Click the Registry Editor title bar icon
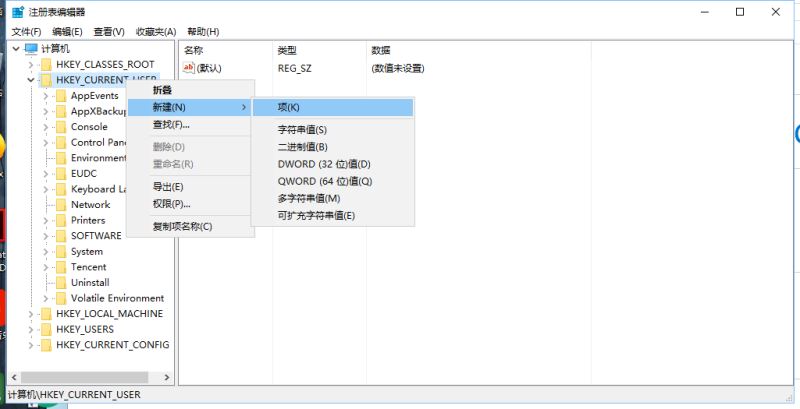The image size is (800, 409). [18, 12]
